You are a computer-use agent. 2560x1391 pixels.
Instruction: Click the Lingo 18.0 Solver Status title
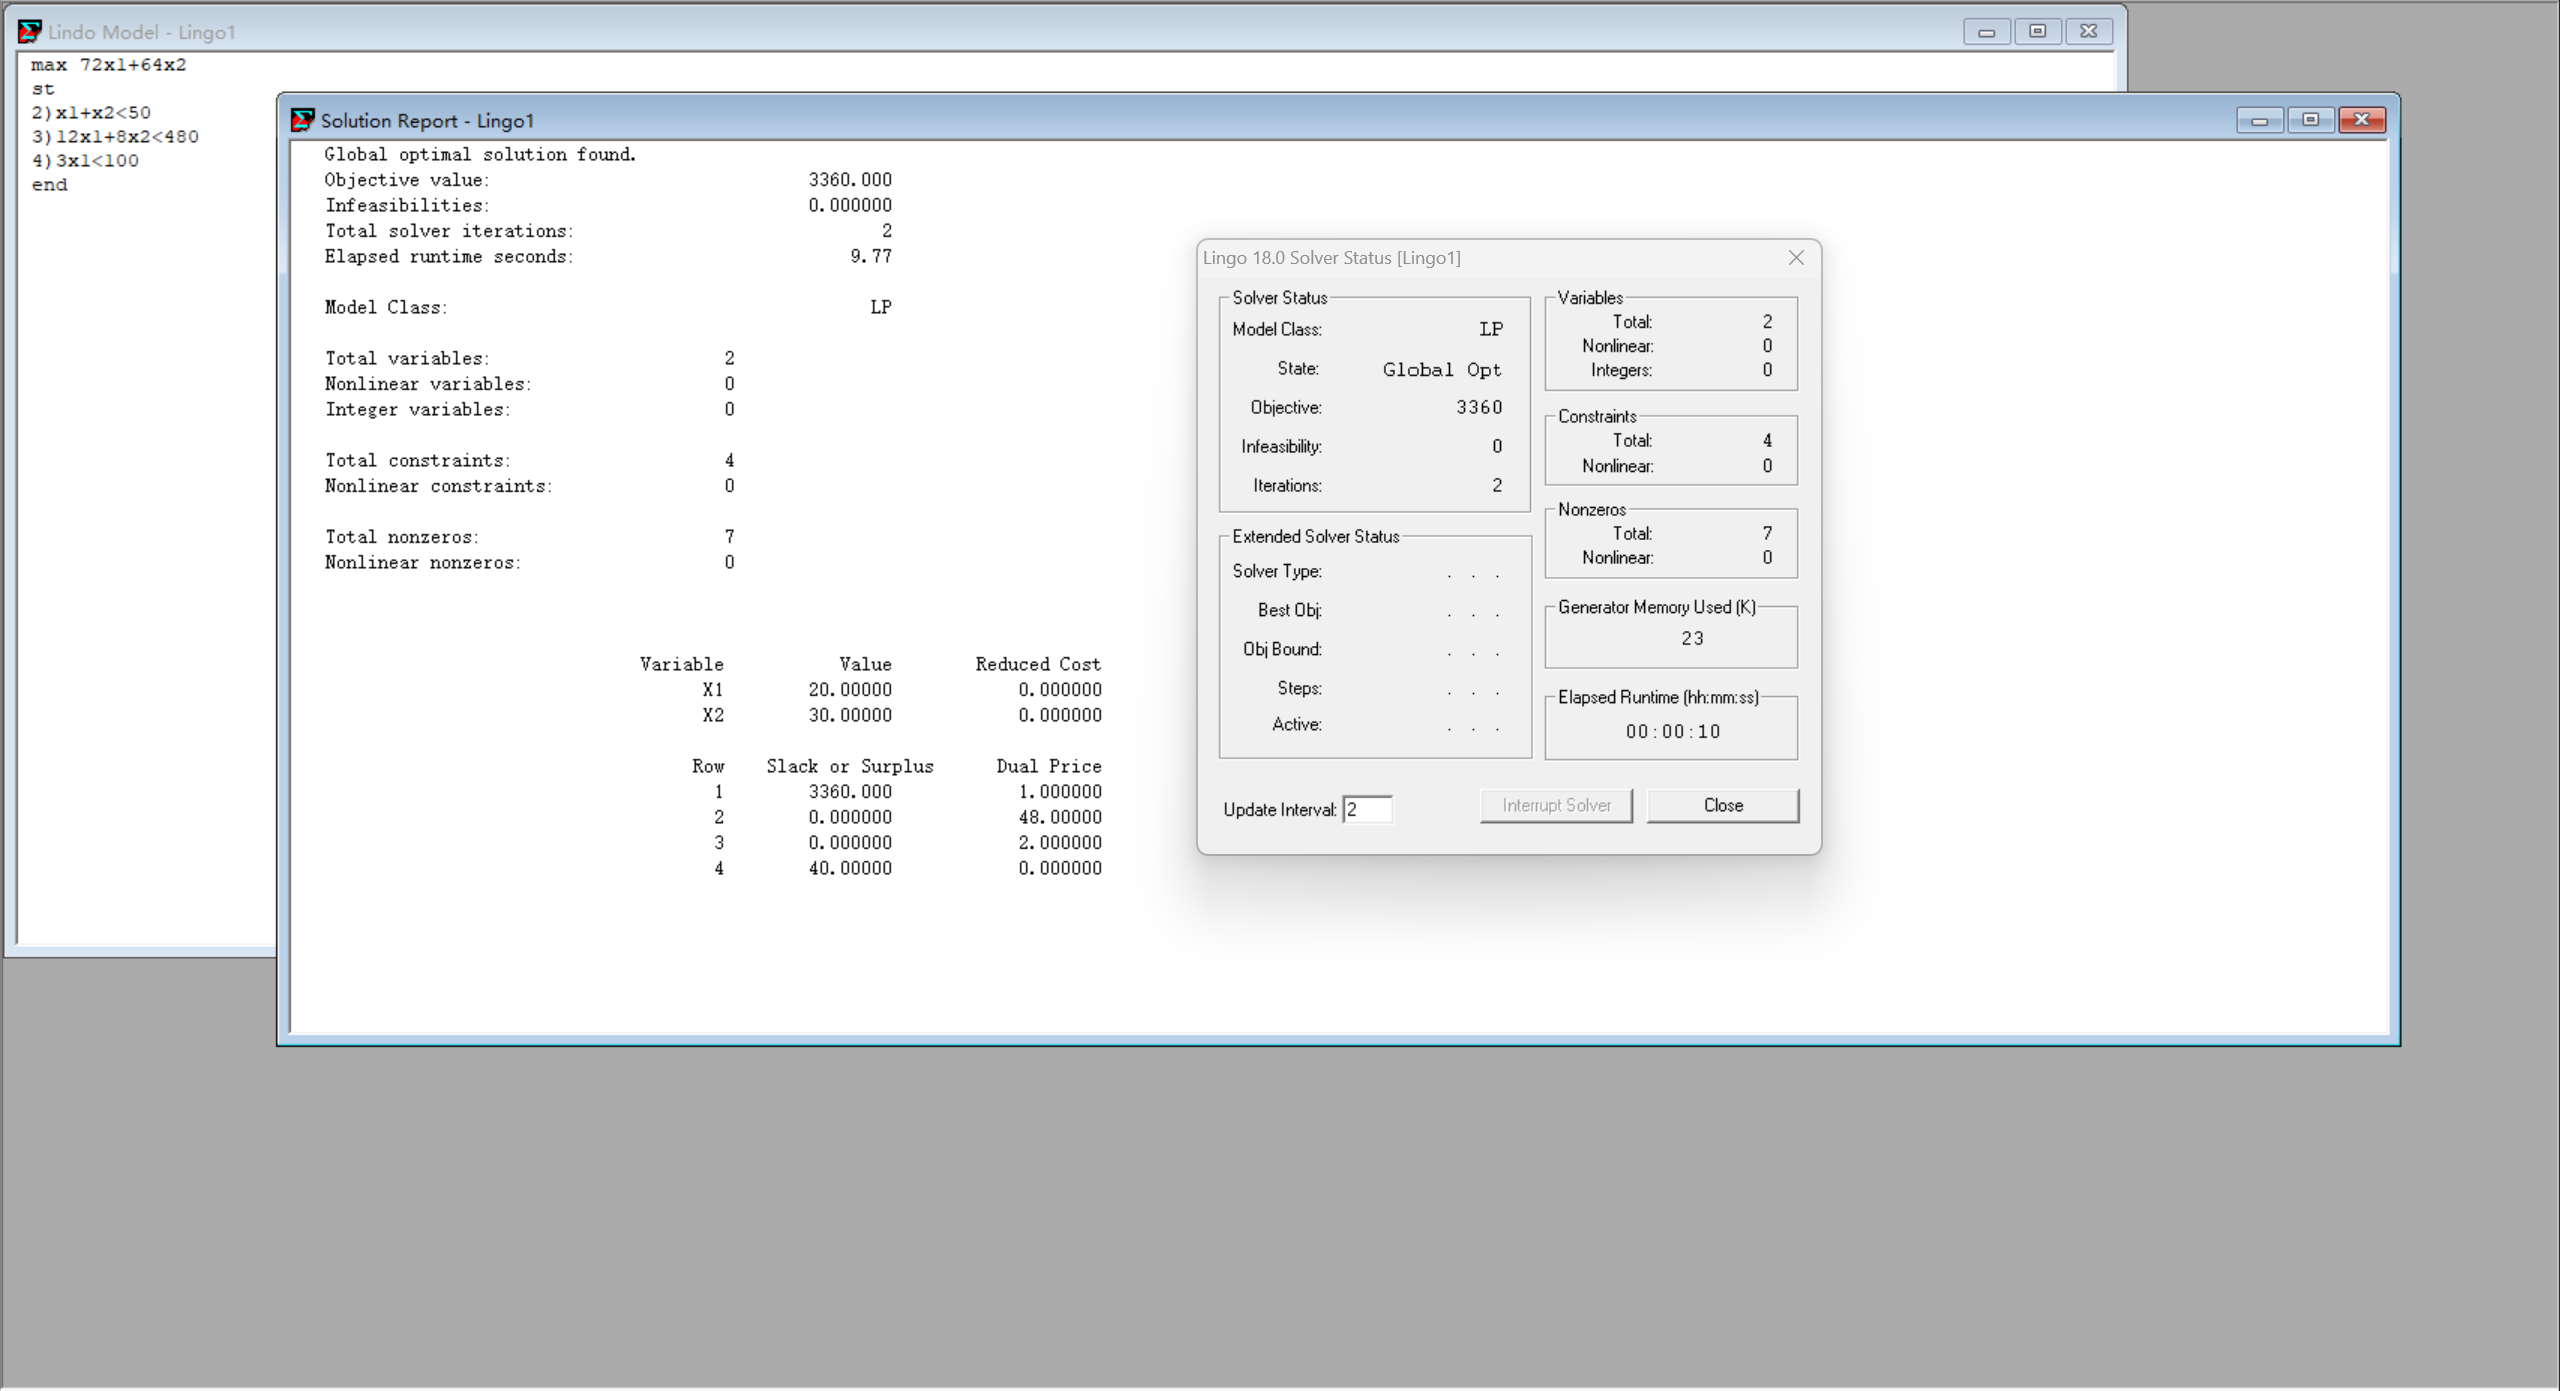point(1331,258)
